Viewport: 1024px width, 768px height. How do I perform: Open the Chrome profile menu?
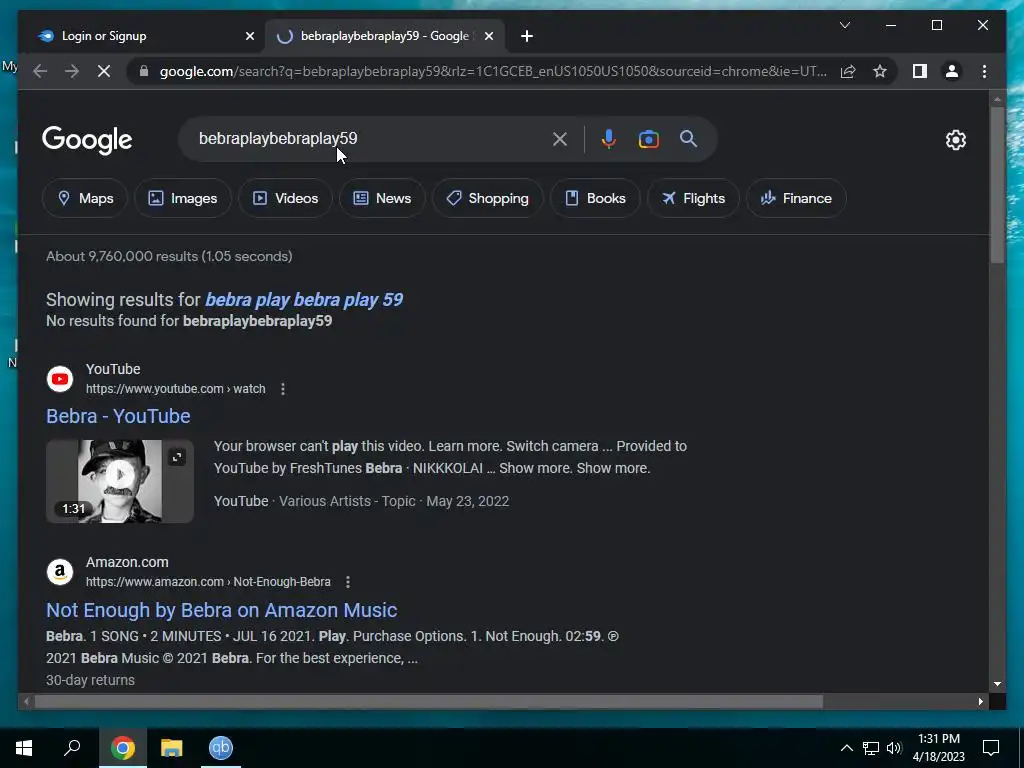[x=952, y=71]
